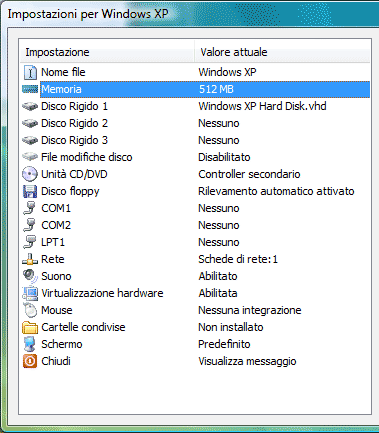Click the 512 MB memory value

pyautogui.click(x=216, y=89)
